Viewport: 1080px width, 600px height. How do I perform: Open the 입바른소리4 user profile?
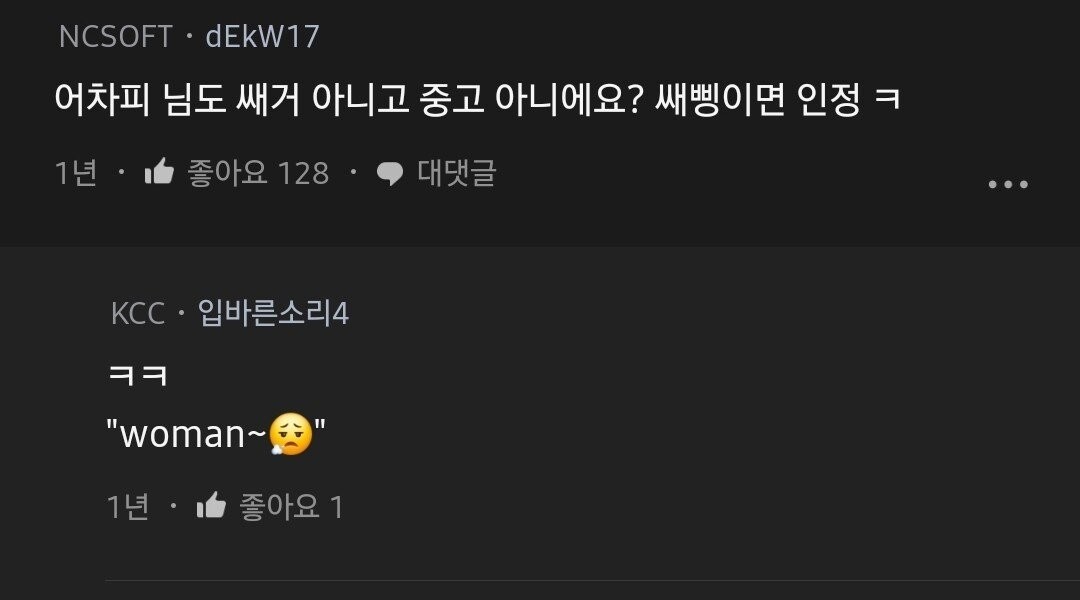[273, 314]
